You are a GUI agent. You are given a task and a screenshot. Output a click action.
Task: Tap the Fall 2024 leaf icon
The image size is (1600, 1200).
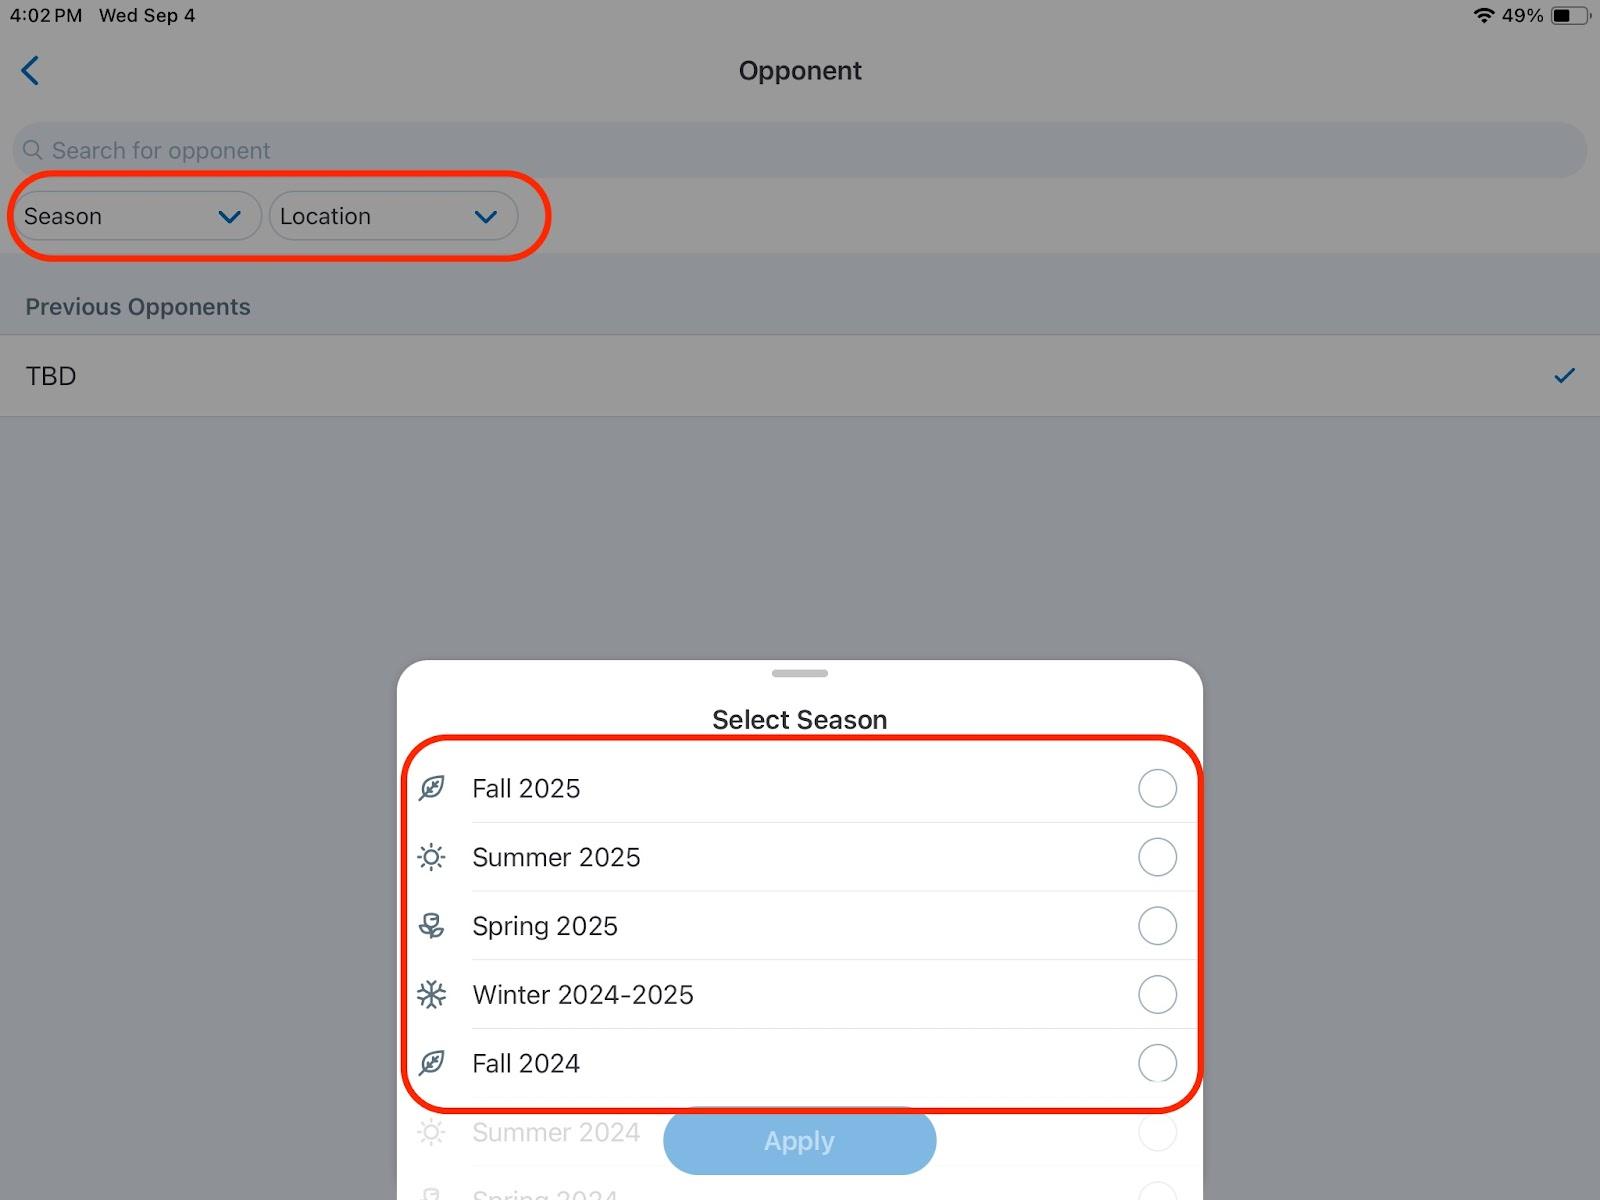[x=432, y=1063]
